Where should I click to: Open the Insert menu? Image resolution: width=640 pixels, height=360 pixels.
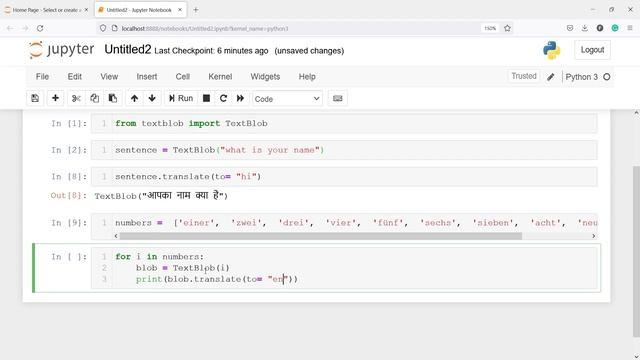tap(147, 77)
